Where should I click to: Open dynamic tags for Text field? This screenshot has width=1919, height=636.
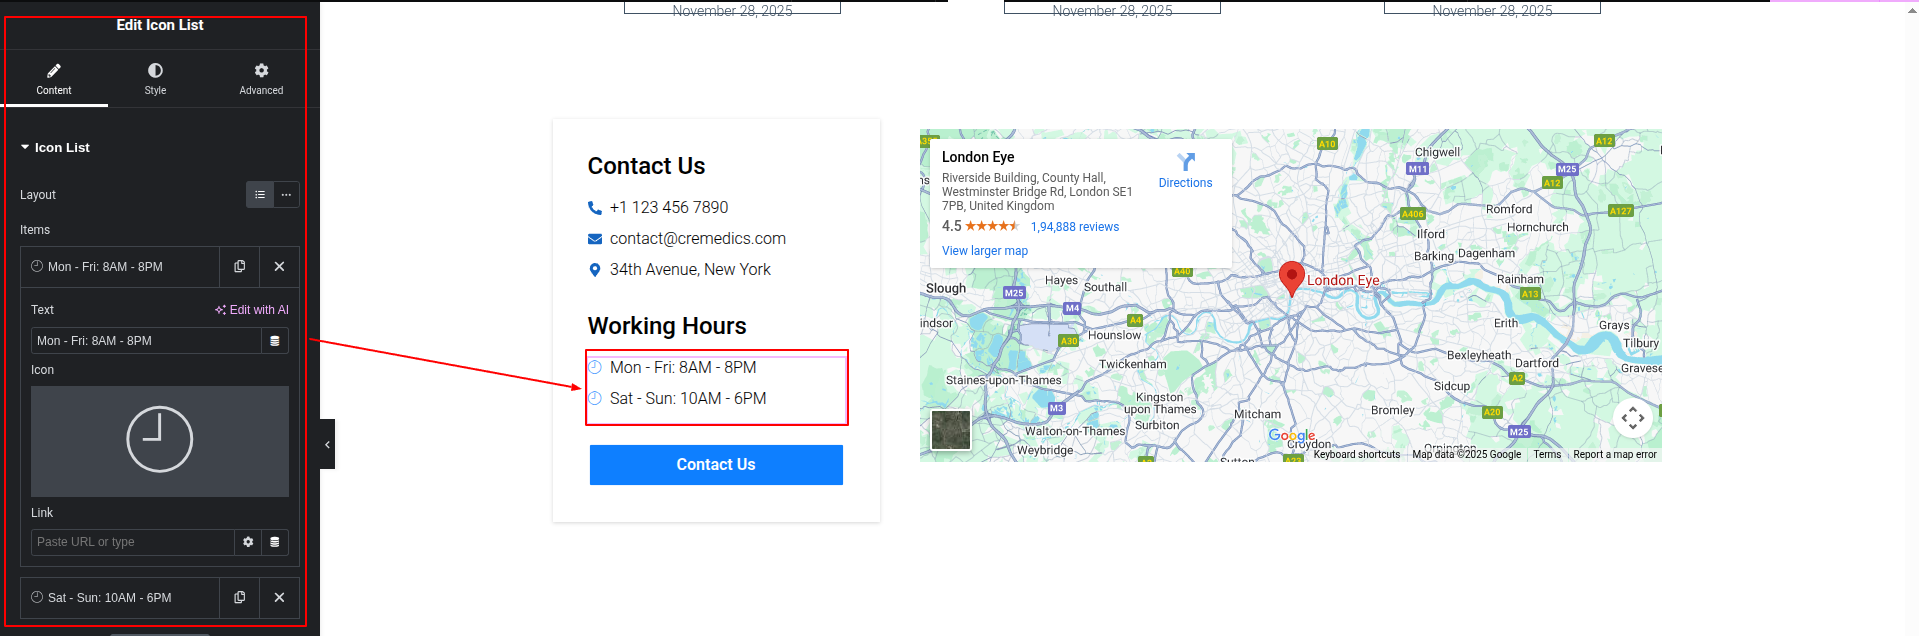click(275, 341)
